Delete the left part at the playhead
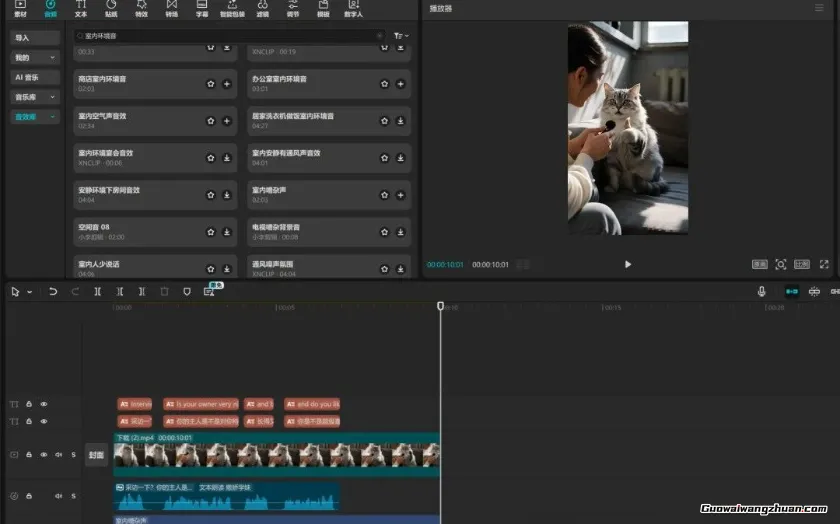 [x=120, y=291]
